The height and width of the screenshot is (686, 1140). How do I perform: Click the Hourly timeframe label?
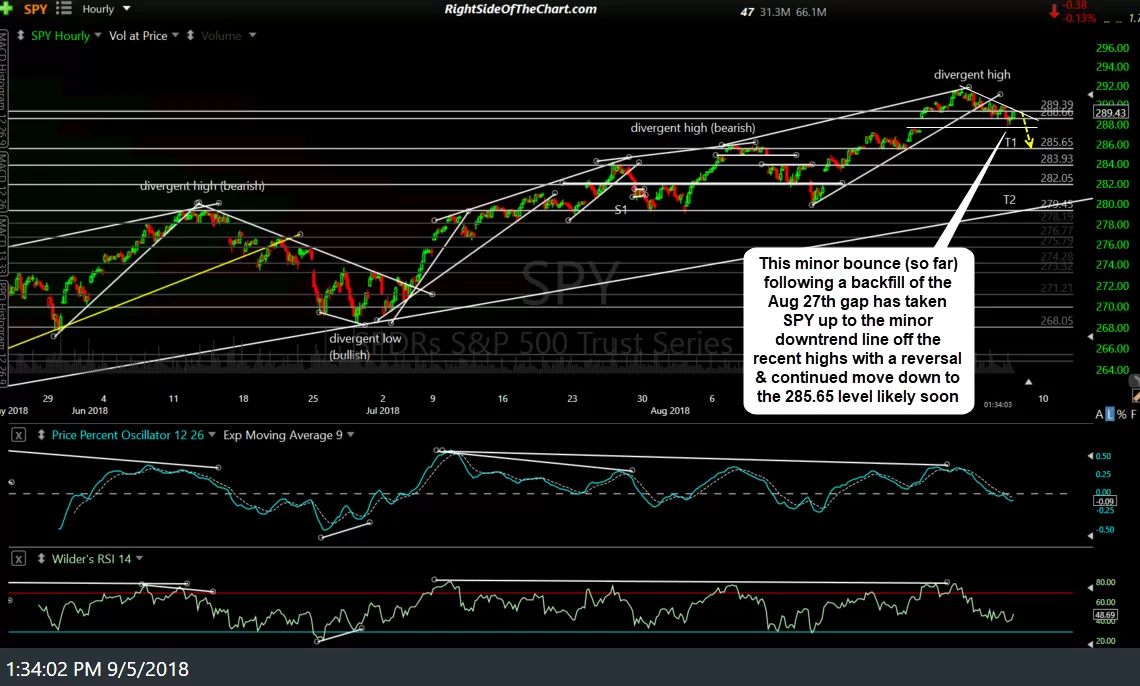click(x=98, y=9)
